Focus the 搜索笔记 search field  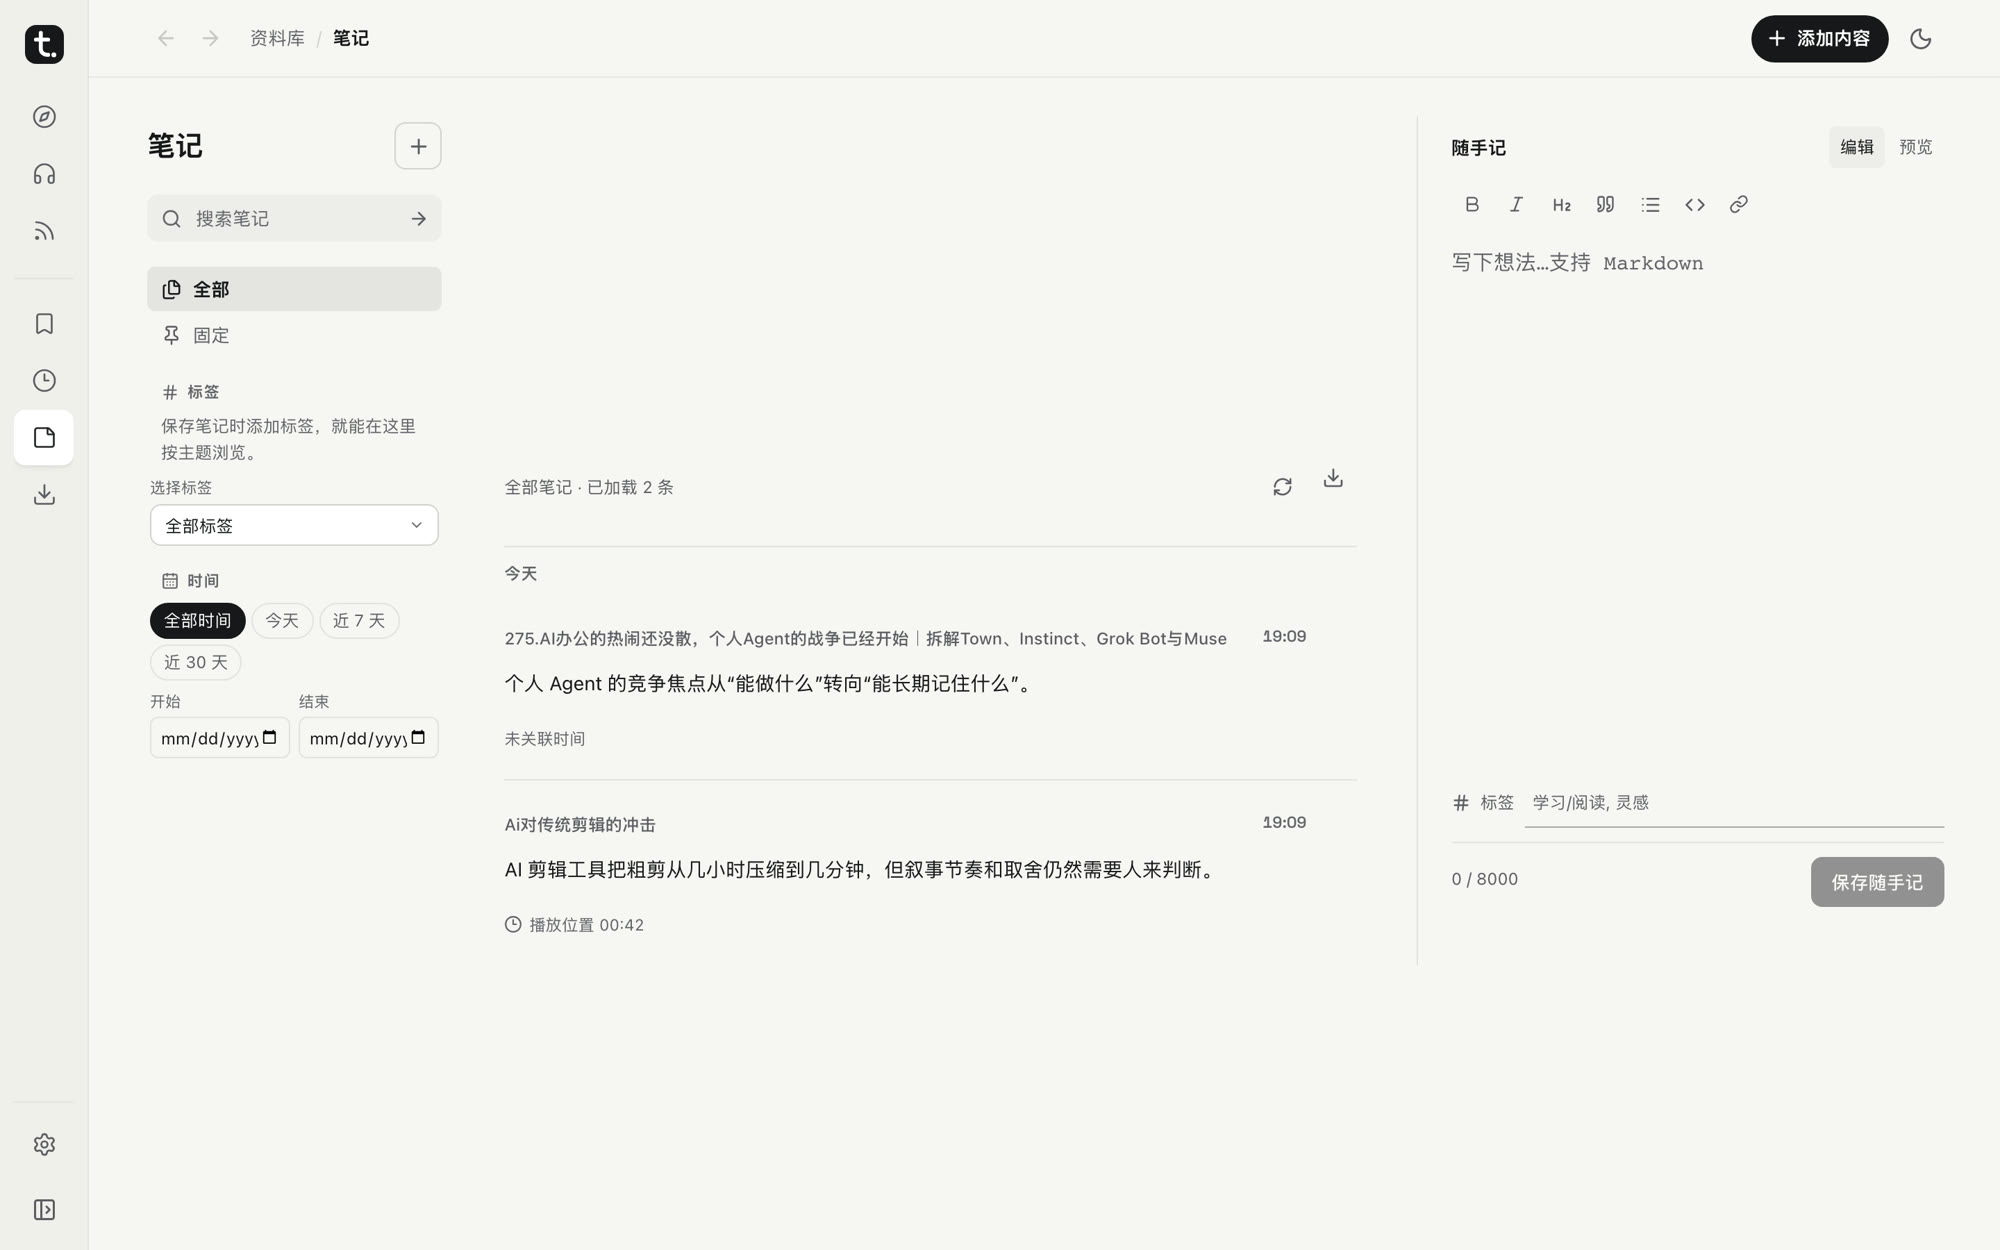(294, 218)
